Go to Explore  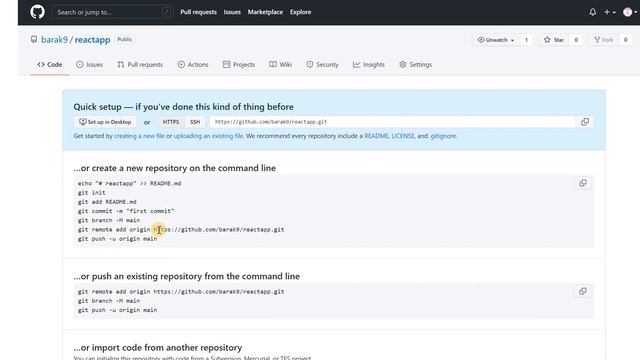pyautogui.click(x=300, y=12)
